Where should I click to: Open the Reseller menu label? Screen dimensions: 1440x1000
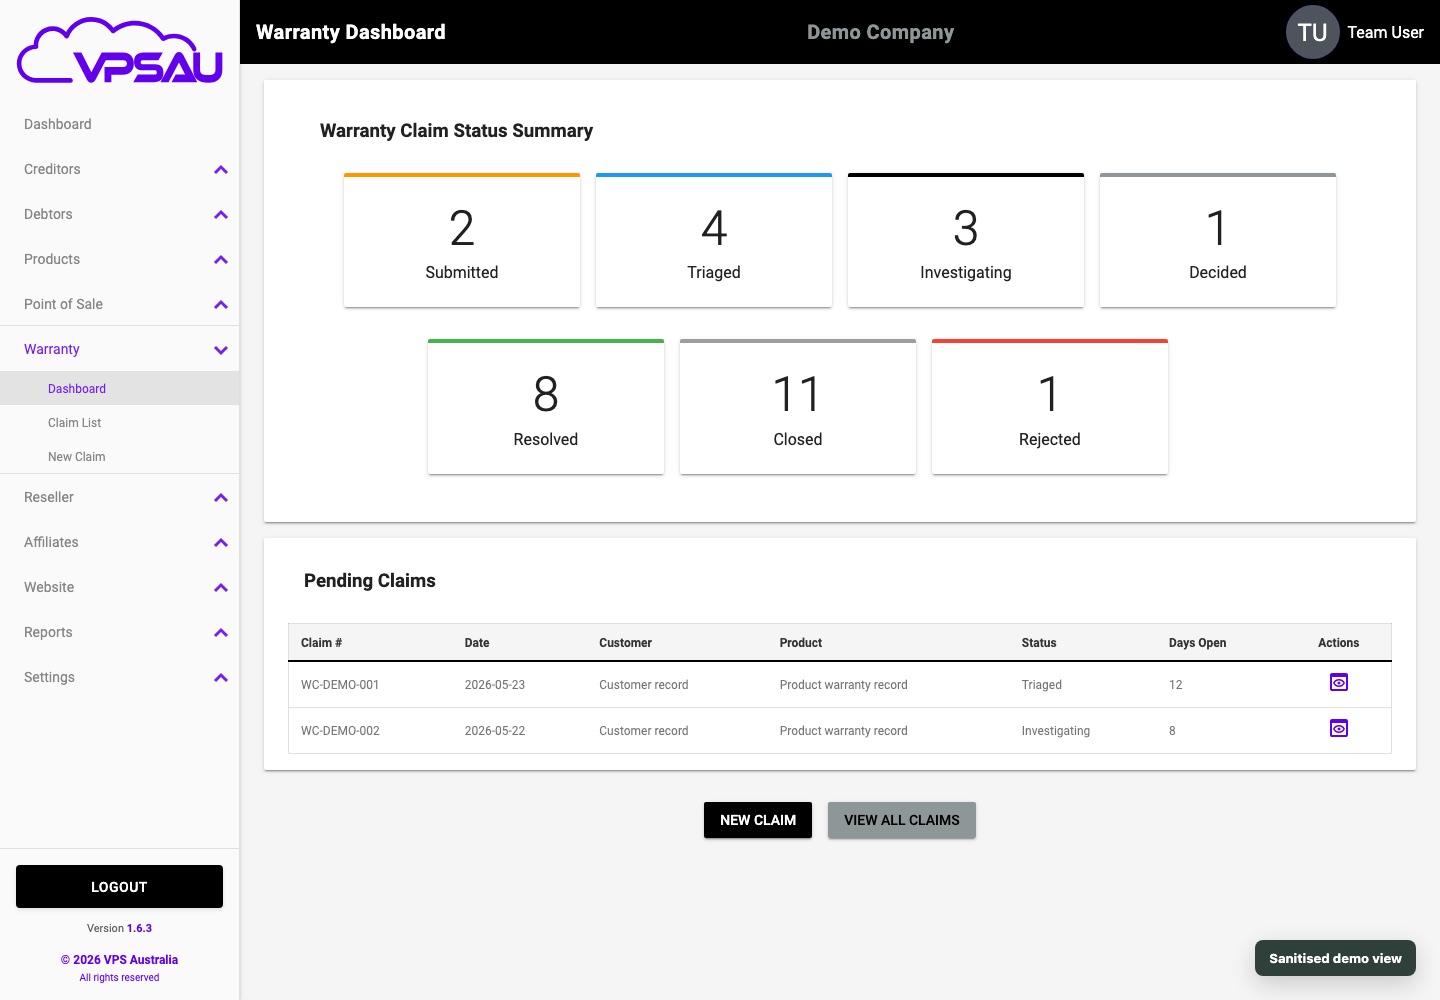tap(49, 497)
